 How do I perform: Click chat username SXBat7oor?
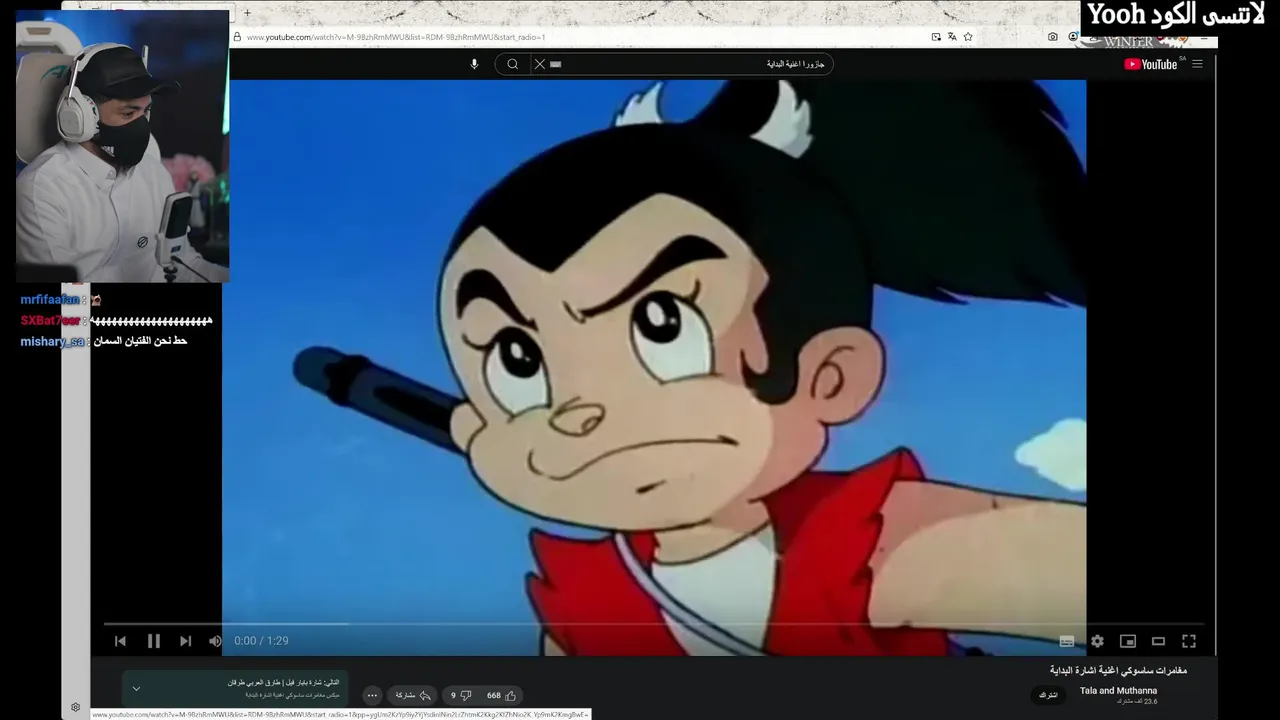pyautogui.click(x=50, y=321)
